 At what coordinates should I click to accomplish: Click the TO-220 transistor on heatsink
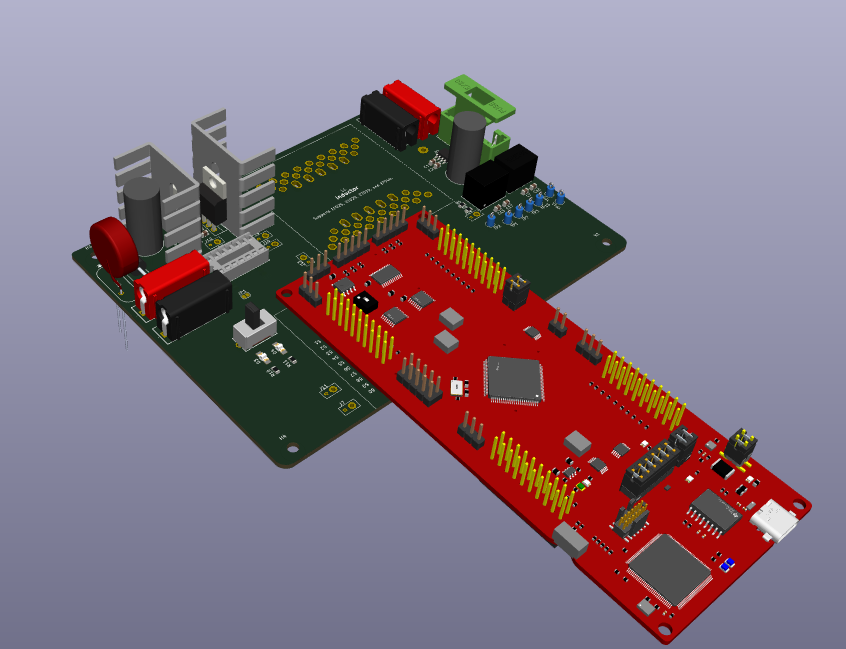tap(214, 195)
